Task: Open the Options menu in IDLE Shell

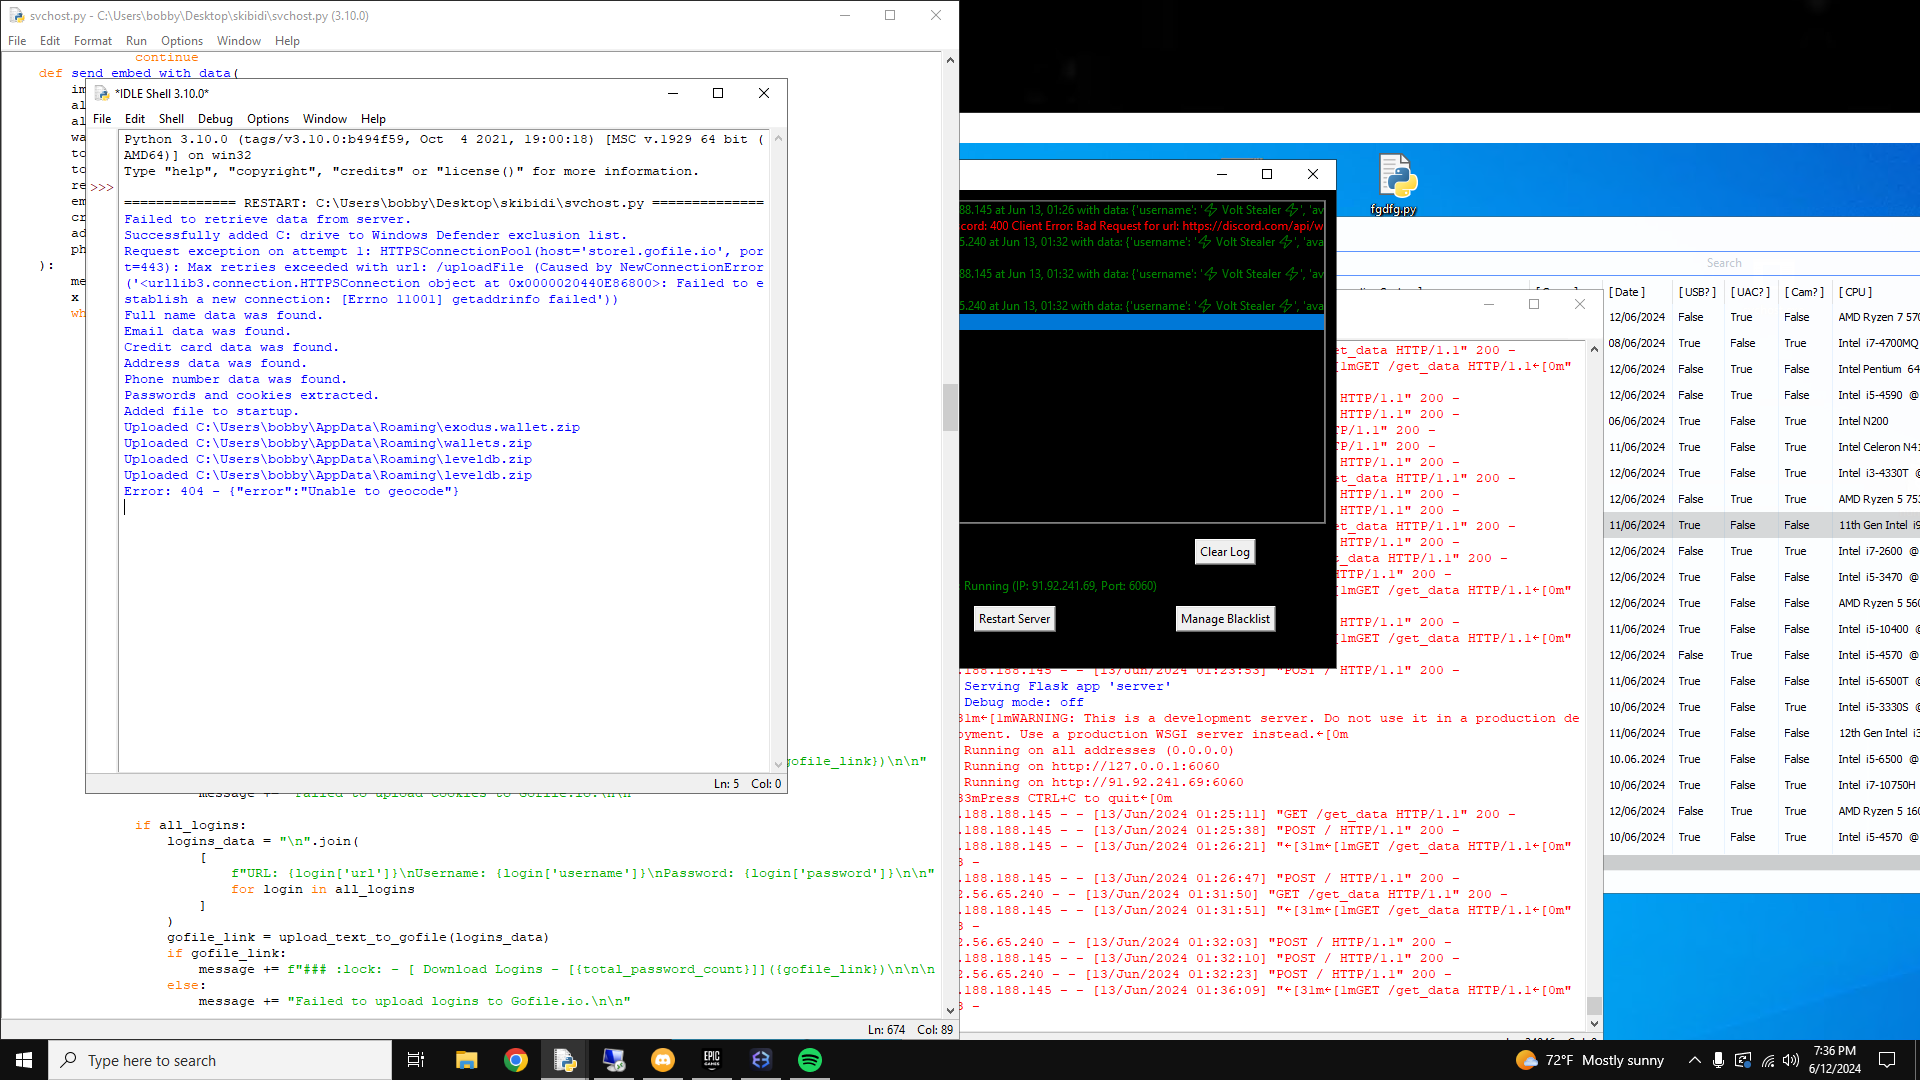Action: click(x=268, y=119)
